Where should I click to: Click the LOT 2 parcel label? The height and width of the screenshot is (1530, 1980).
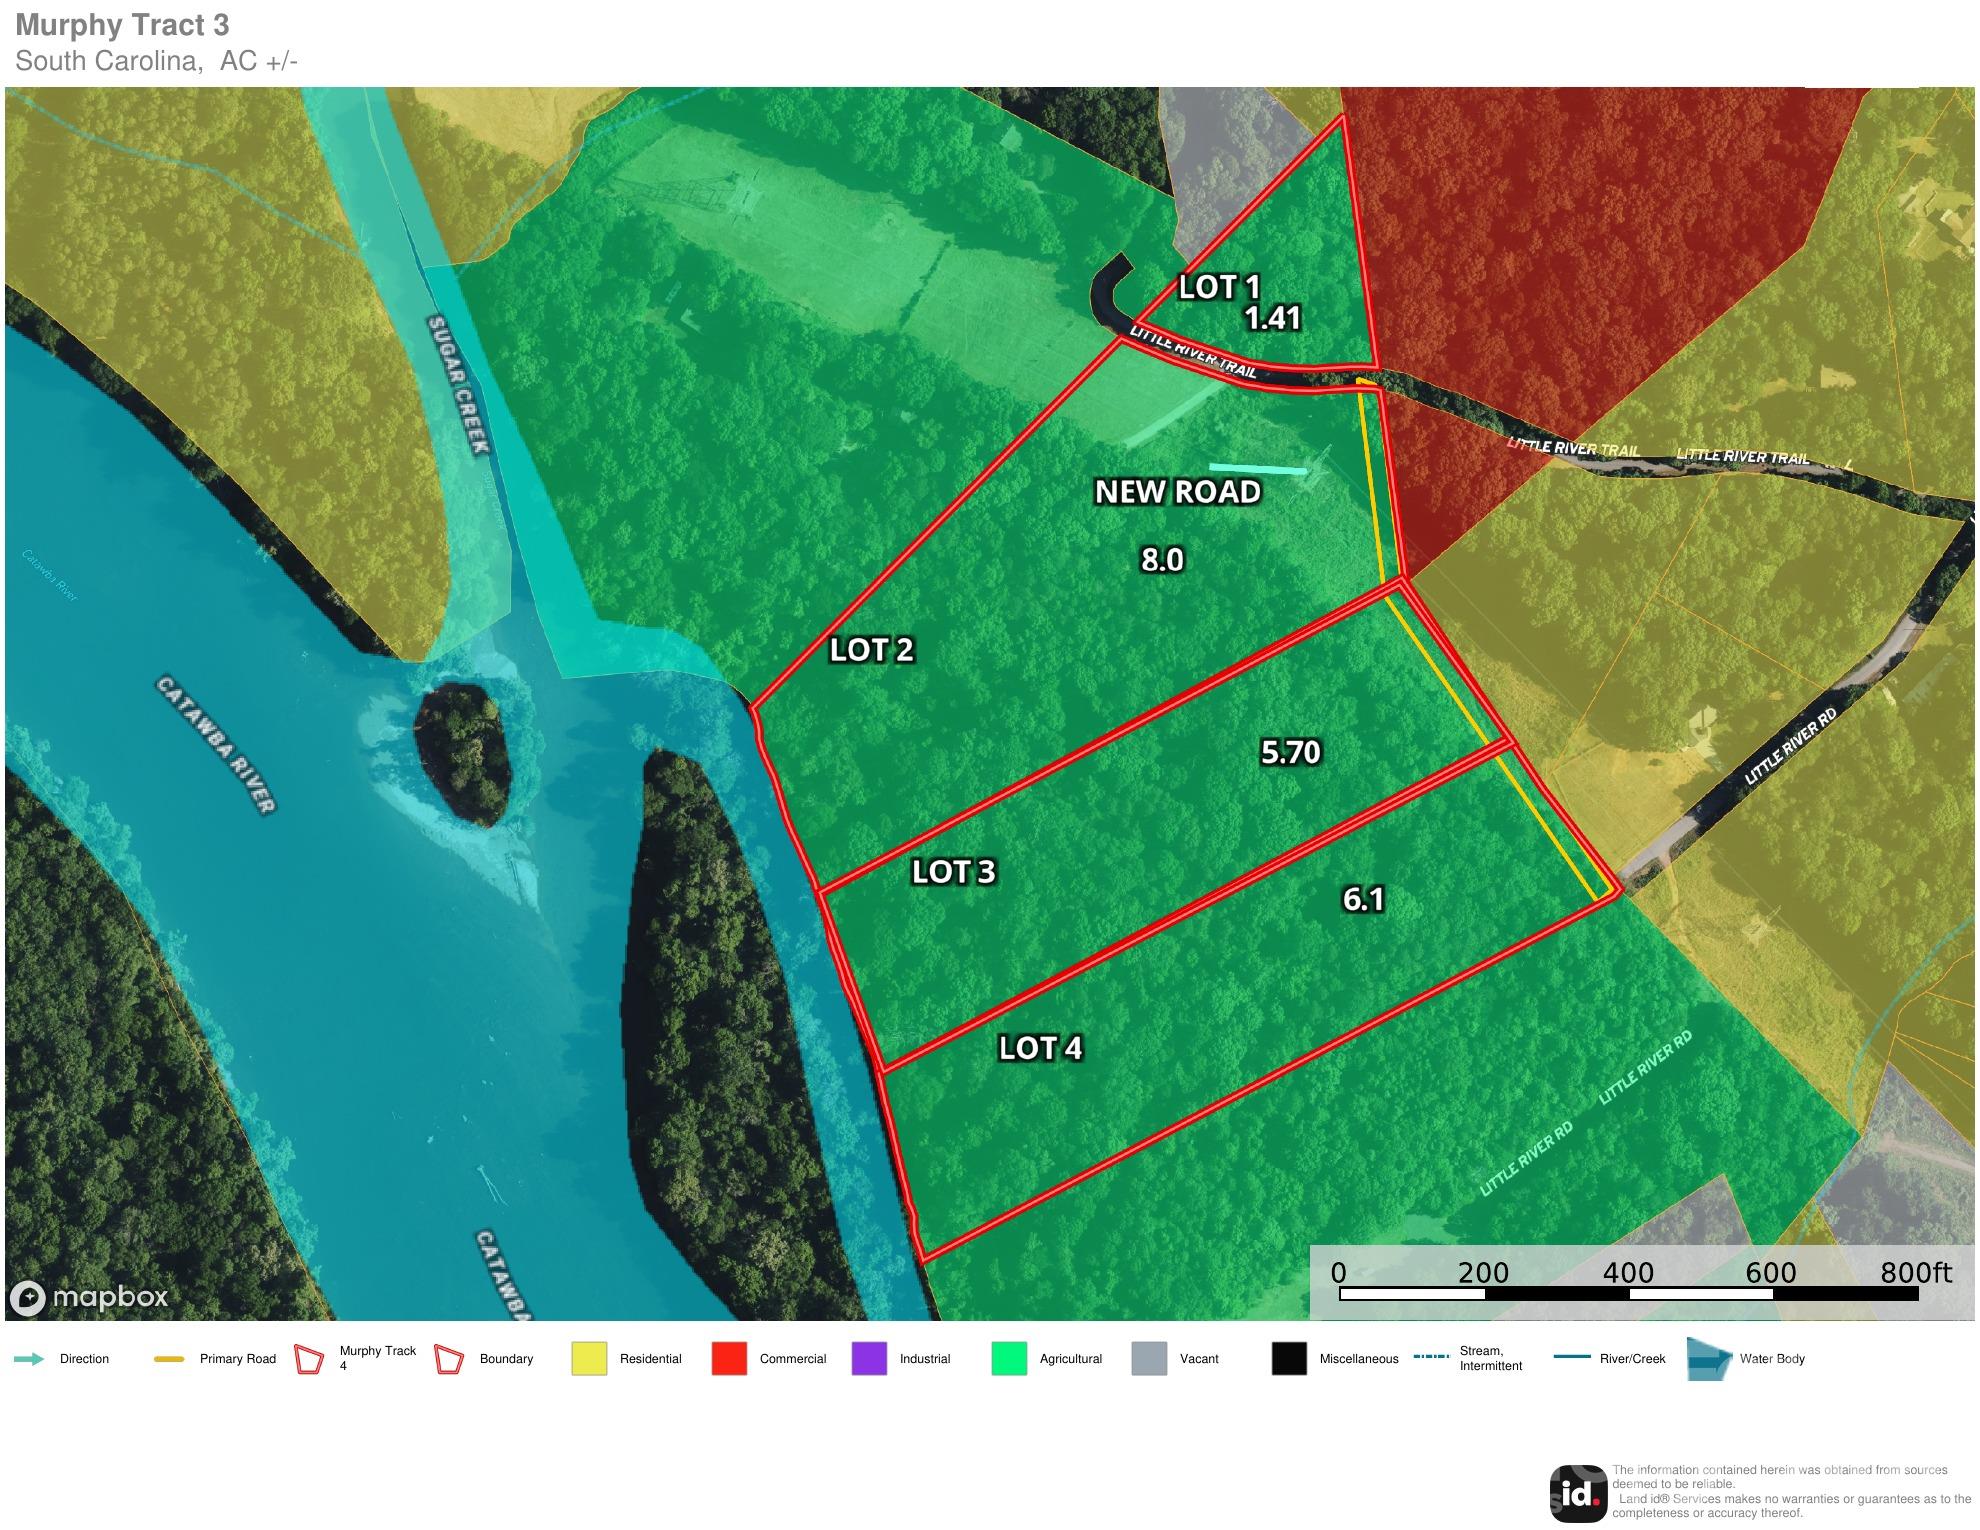pyautogui.click(x=872, y=650)
